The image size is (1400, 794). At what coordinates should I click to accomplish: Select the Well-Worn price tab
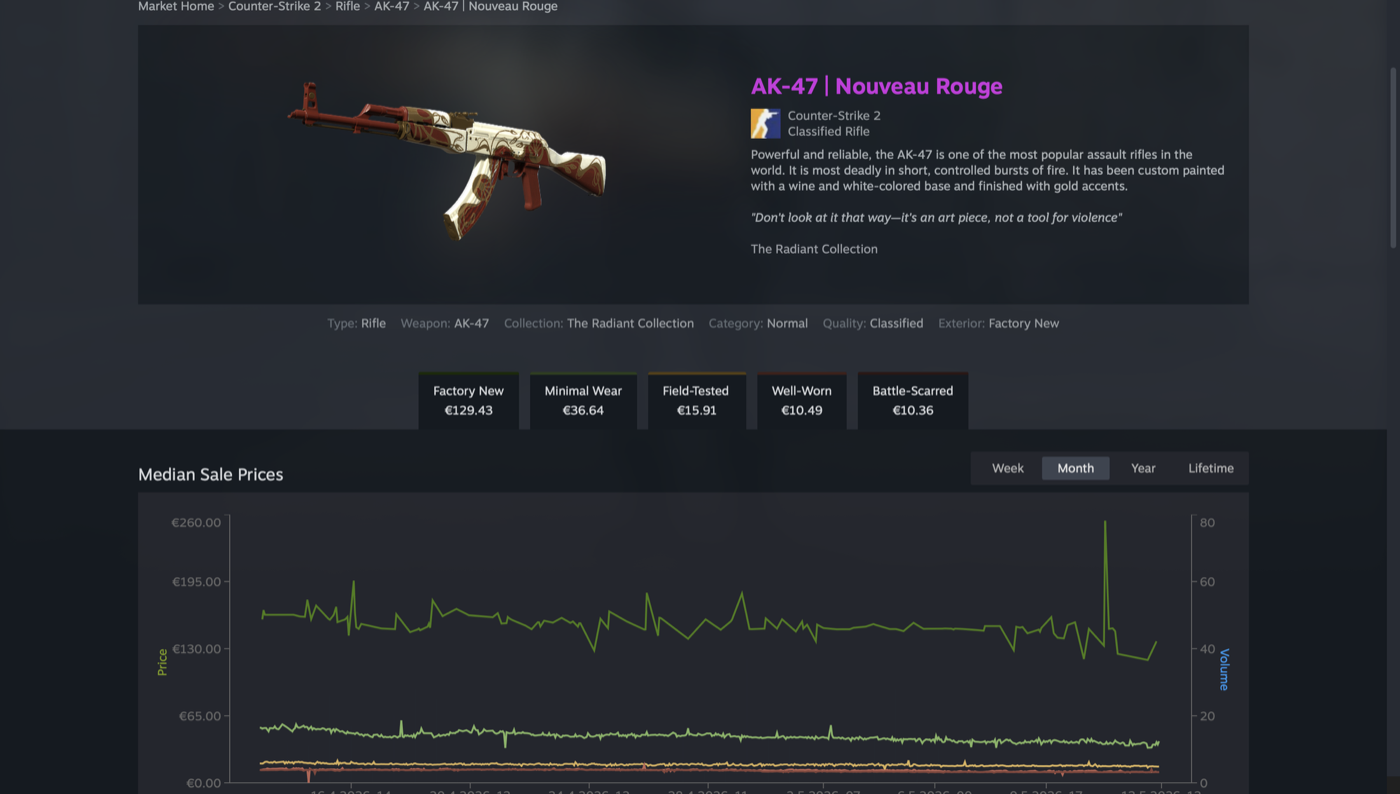pos(801,400)
